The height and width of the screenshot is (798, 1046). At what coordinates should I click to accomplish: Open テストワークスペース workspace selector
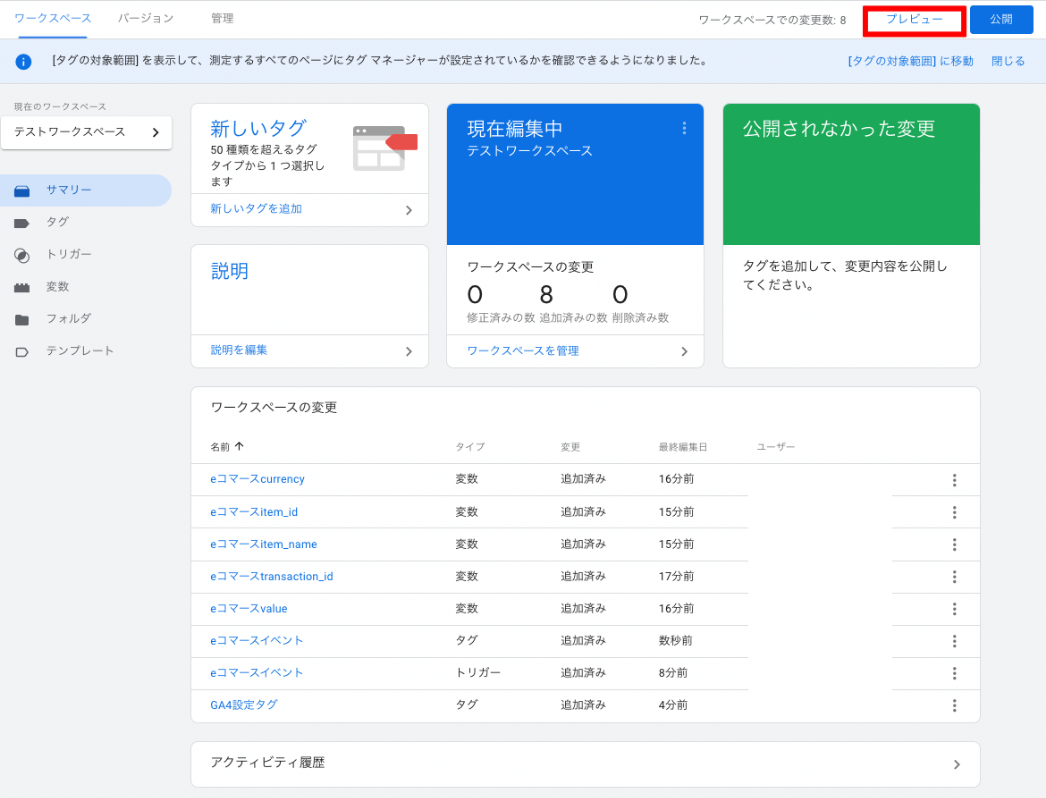coord(86,132)
